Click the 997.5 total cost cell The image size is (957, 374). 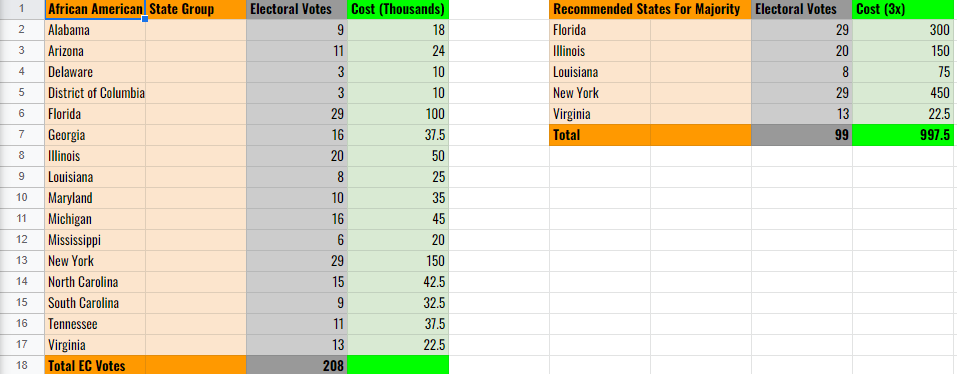point(903,135)
